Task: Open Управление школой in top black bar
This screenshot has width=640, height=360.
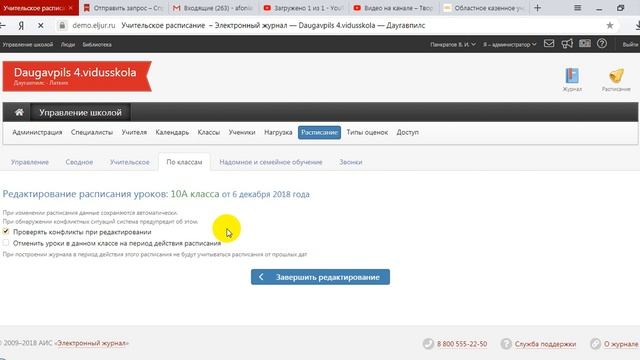Action: (28, 44)
